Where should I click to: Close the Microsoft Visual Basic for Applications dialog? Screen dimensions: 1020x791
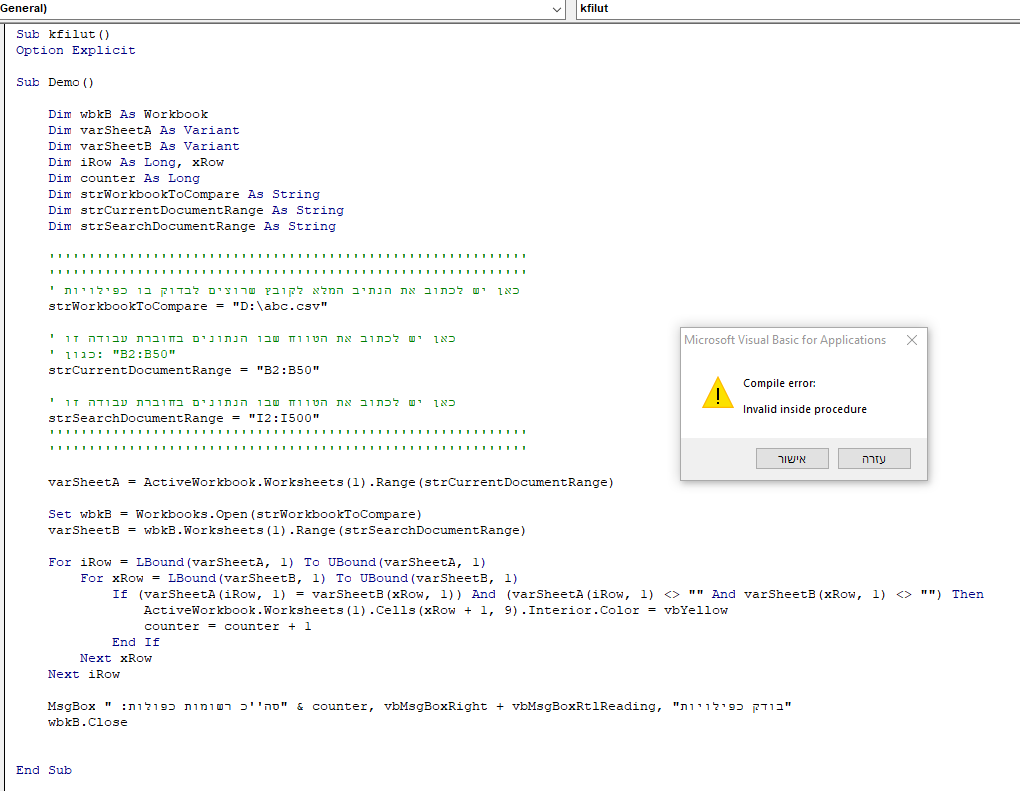[911, 340]
